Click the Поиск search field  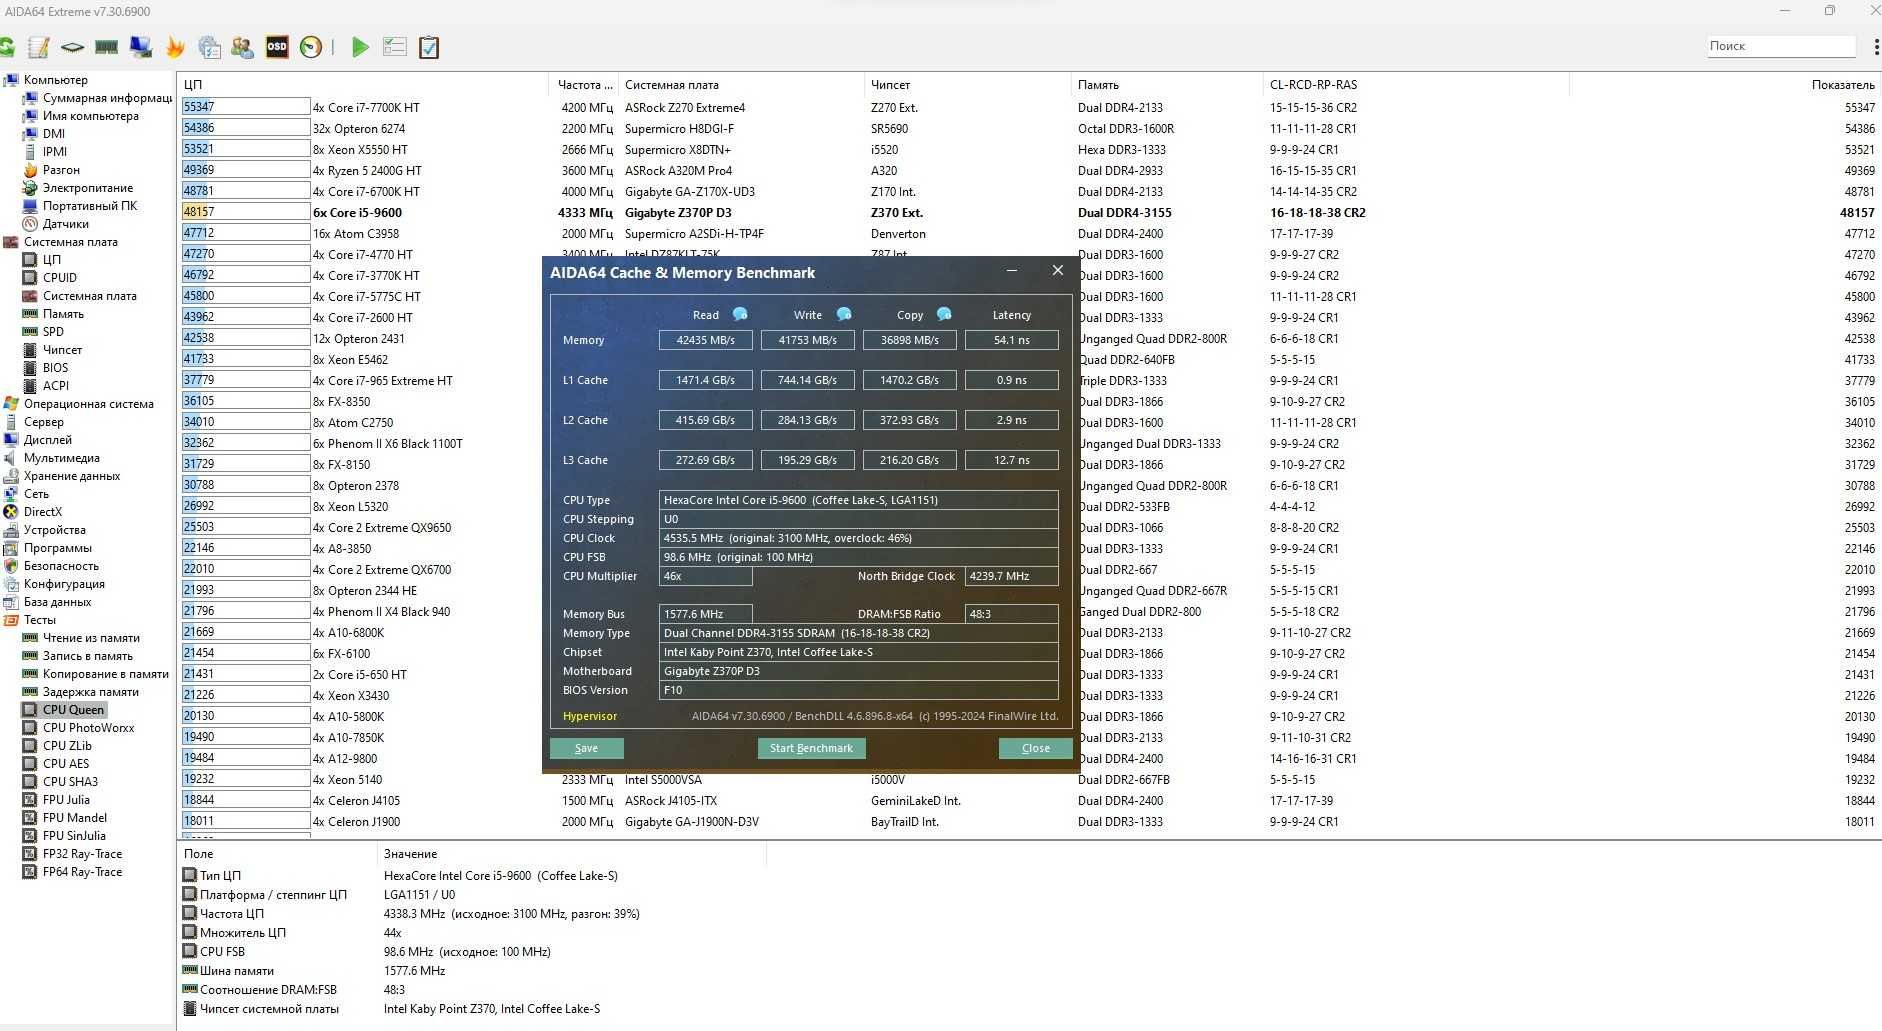point(1780,46)
